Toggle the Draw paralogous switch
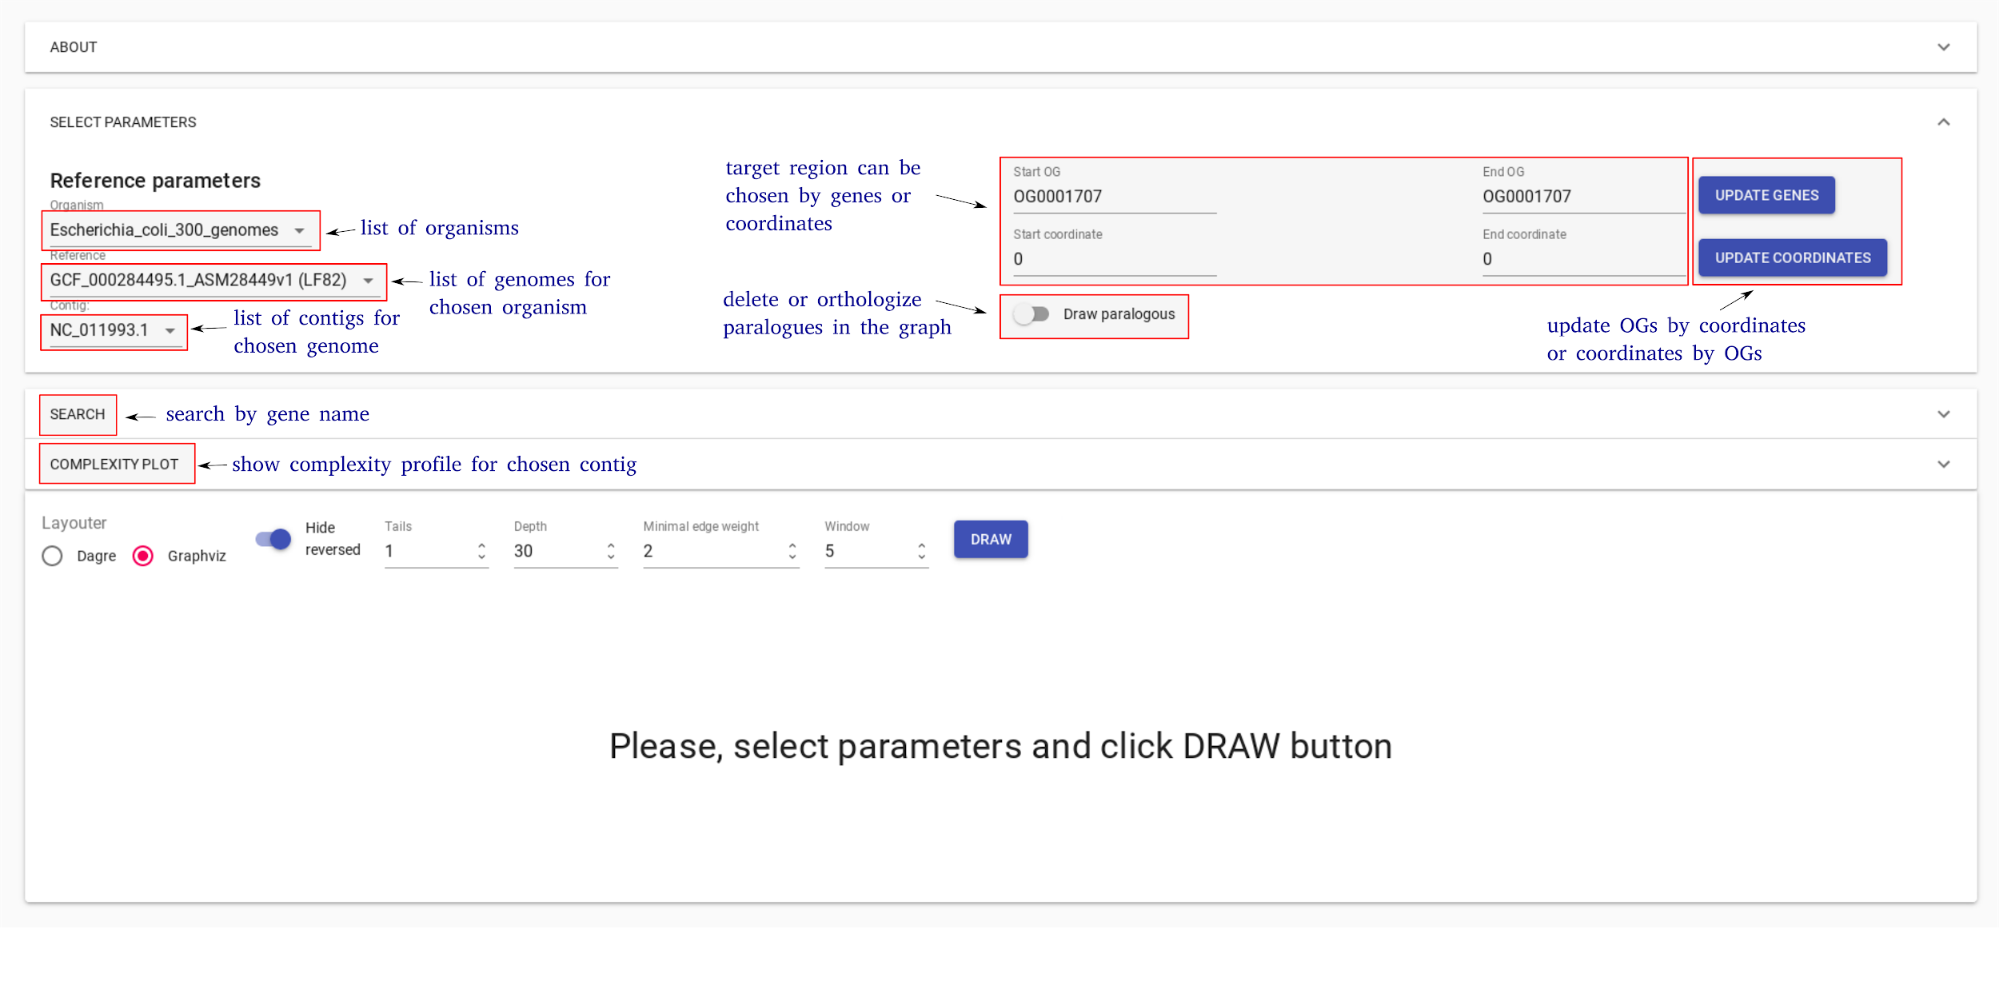Screen dimensions: 1999x981 click(1031, 314)
